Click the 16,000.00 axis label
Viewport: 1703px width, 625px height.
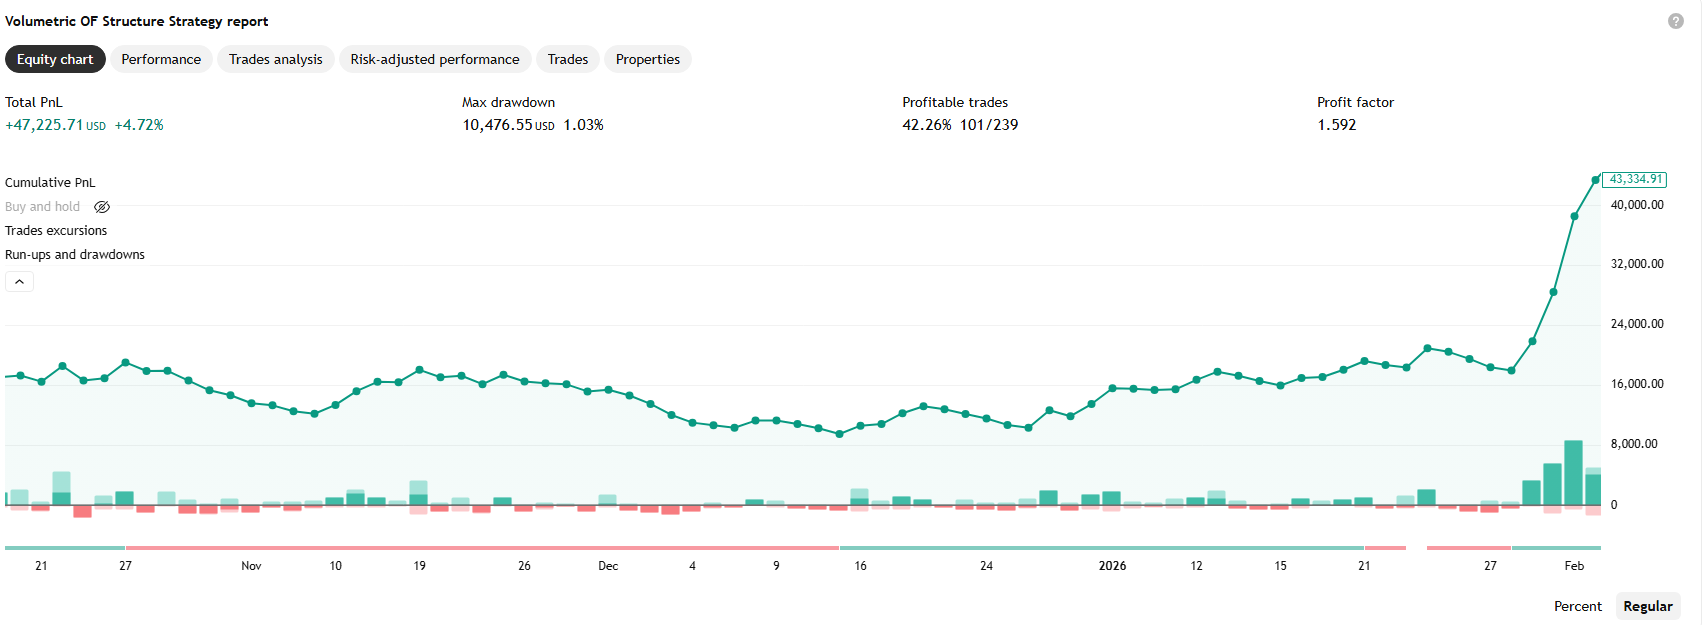[1637, 384]
